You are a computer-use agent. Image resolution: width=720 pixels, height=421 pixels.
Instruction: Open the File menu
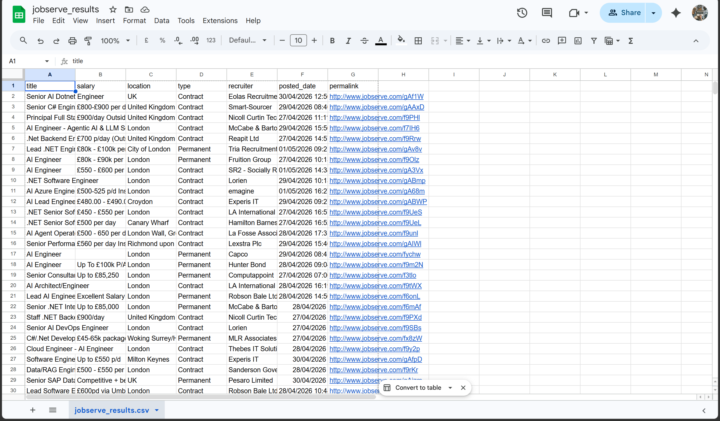pyautogui.click(x=39, y=21)
